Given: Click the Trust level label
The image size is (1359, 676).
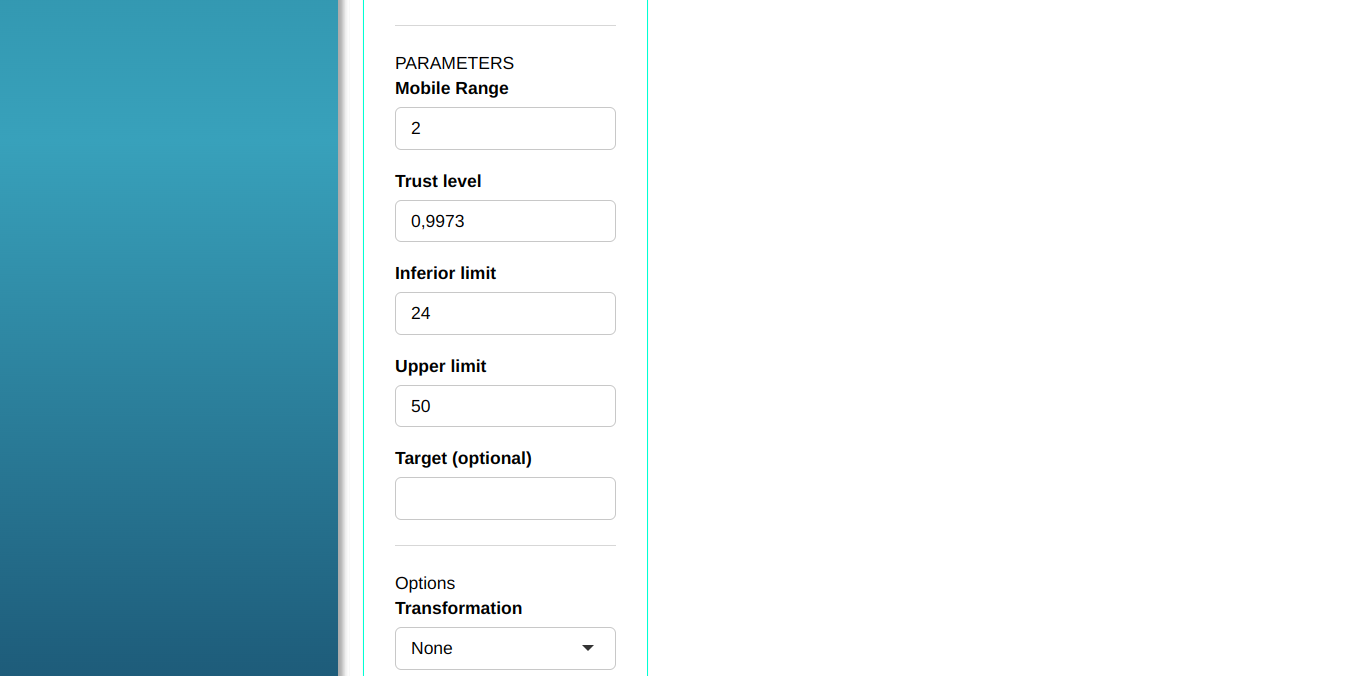Looking at the screenshot, I should coord(438,181).
